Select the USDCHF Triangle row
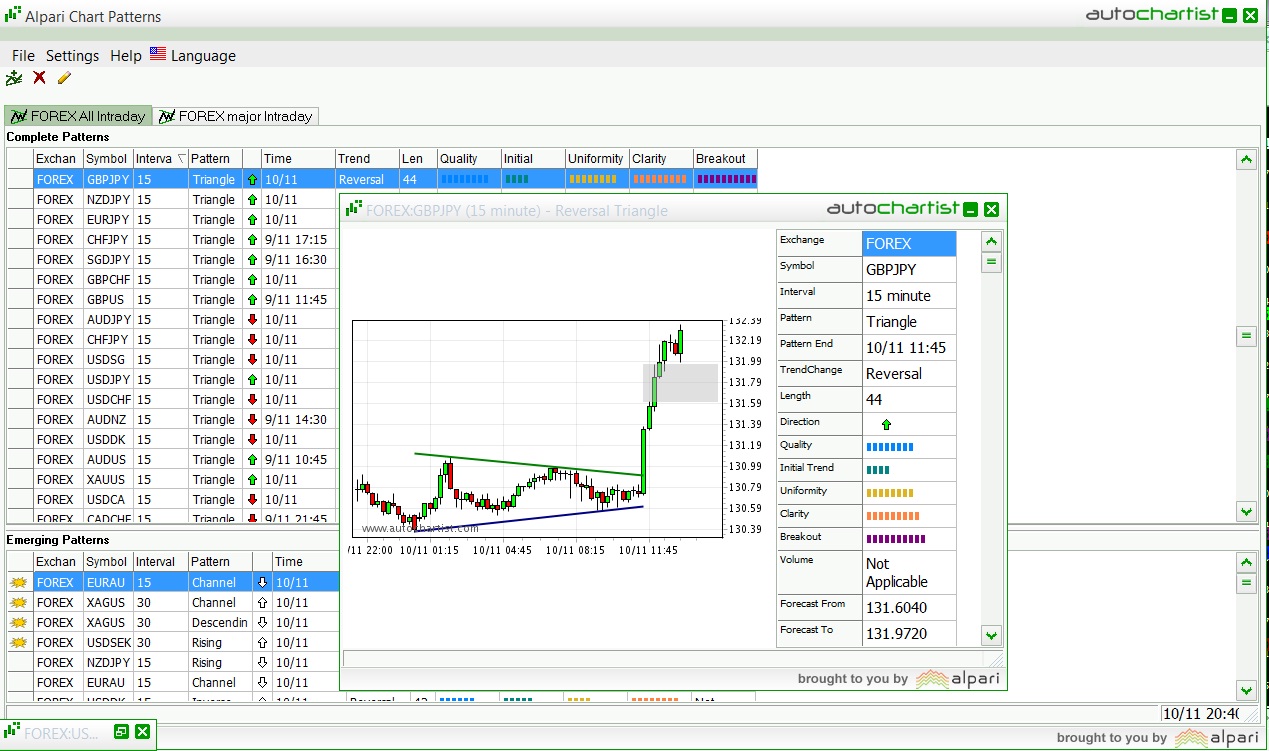The width and height of the screenshot is (1269, 751). click(x=172, y=400)
